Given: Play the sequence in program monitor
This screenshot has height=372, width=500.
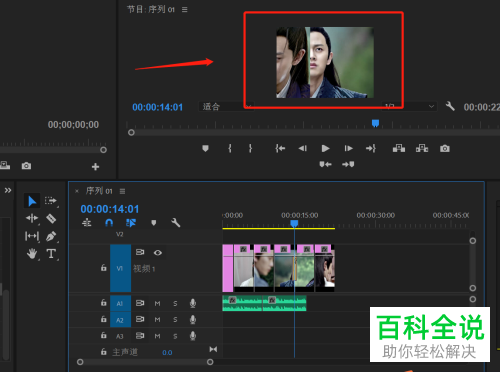Looking at the screenshot, I should coord(325,148).
